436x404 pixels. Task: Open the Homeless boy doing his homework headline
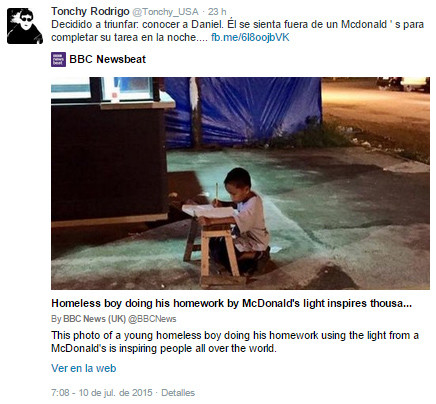(232, 303)
